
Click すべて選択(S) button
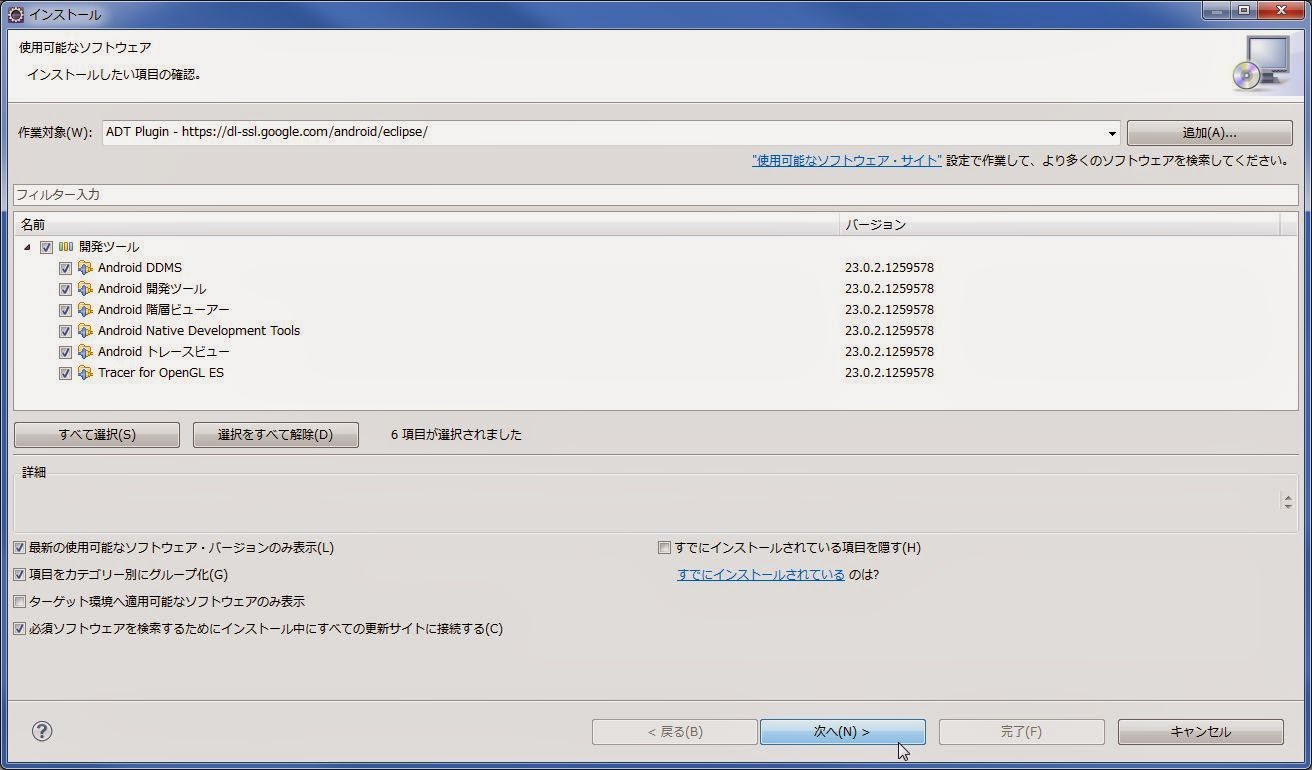(97, 435)
